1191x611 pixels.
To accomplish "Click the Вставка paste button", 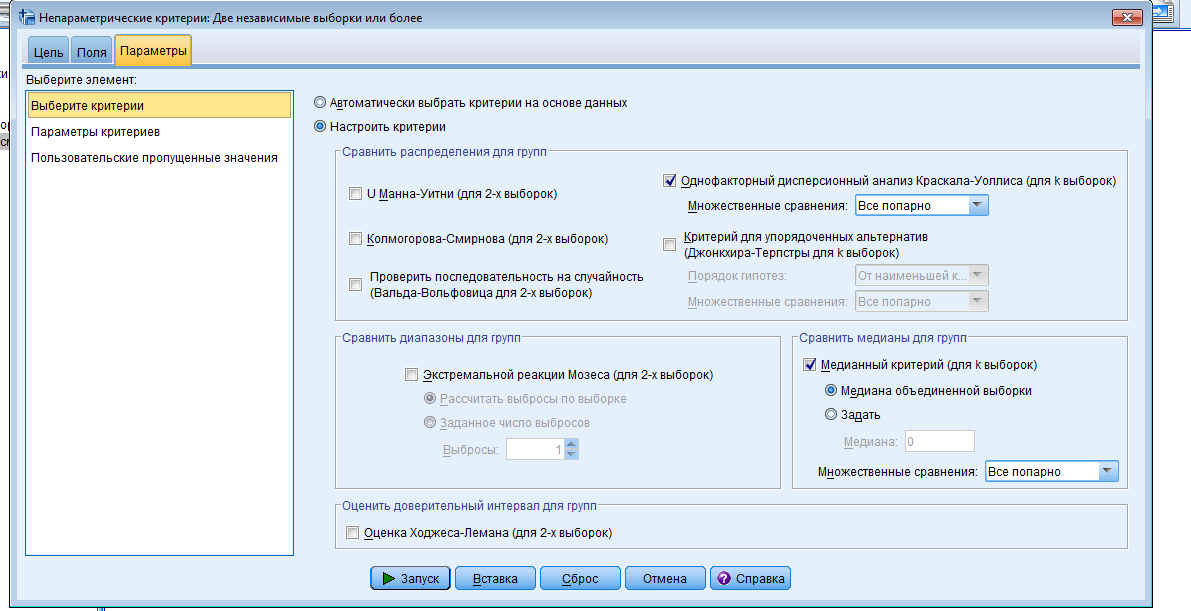I will [494, 578].
